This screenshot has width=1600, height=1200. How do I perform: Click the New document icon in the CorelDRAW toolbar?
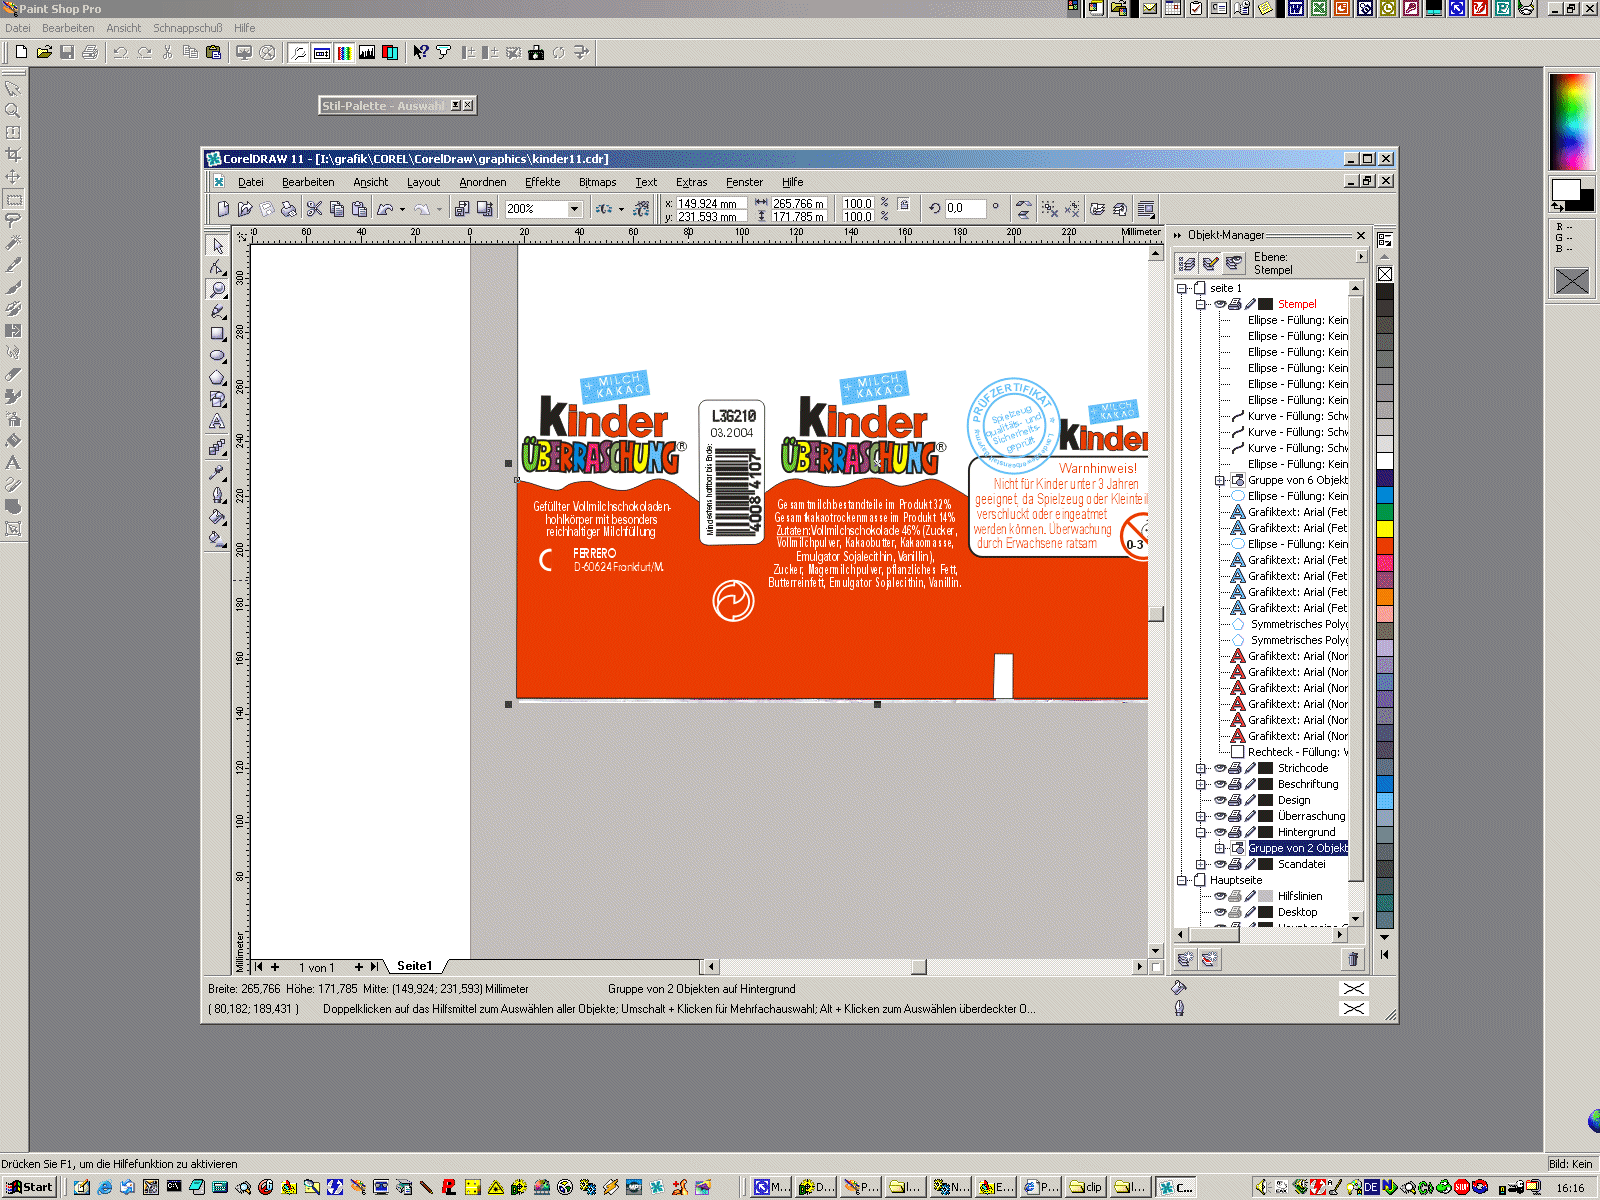[x=223, y=208]
